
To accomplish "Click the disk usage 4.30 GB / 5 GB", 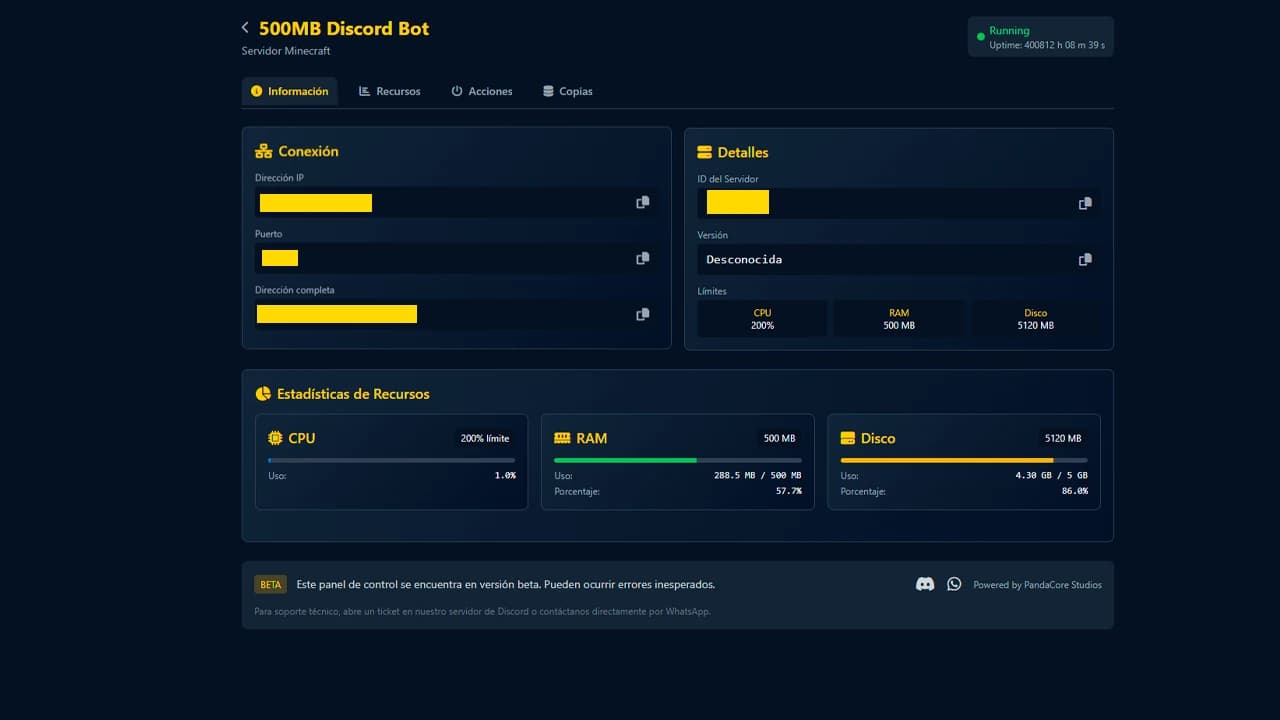I will click(1051, 476).
